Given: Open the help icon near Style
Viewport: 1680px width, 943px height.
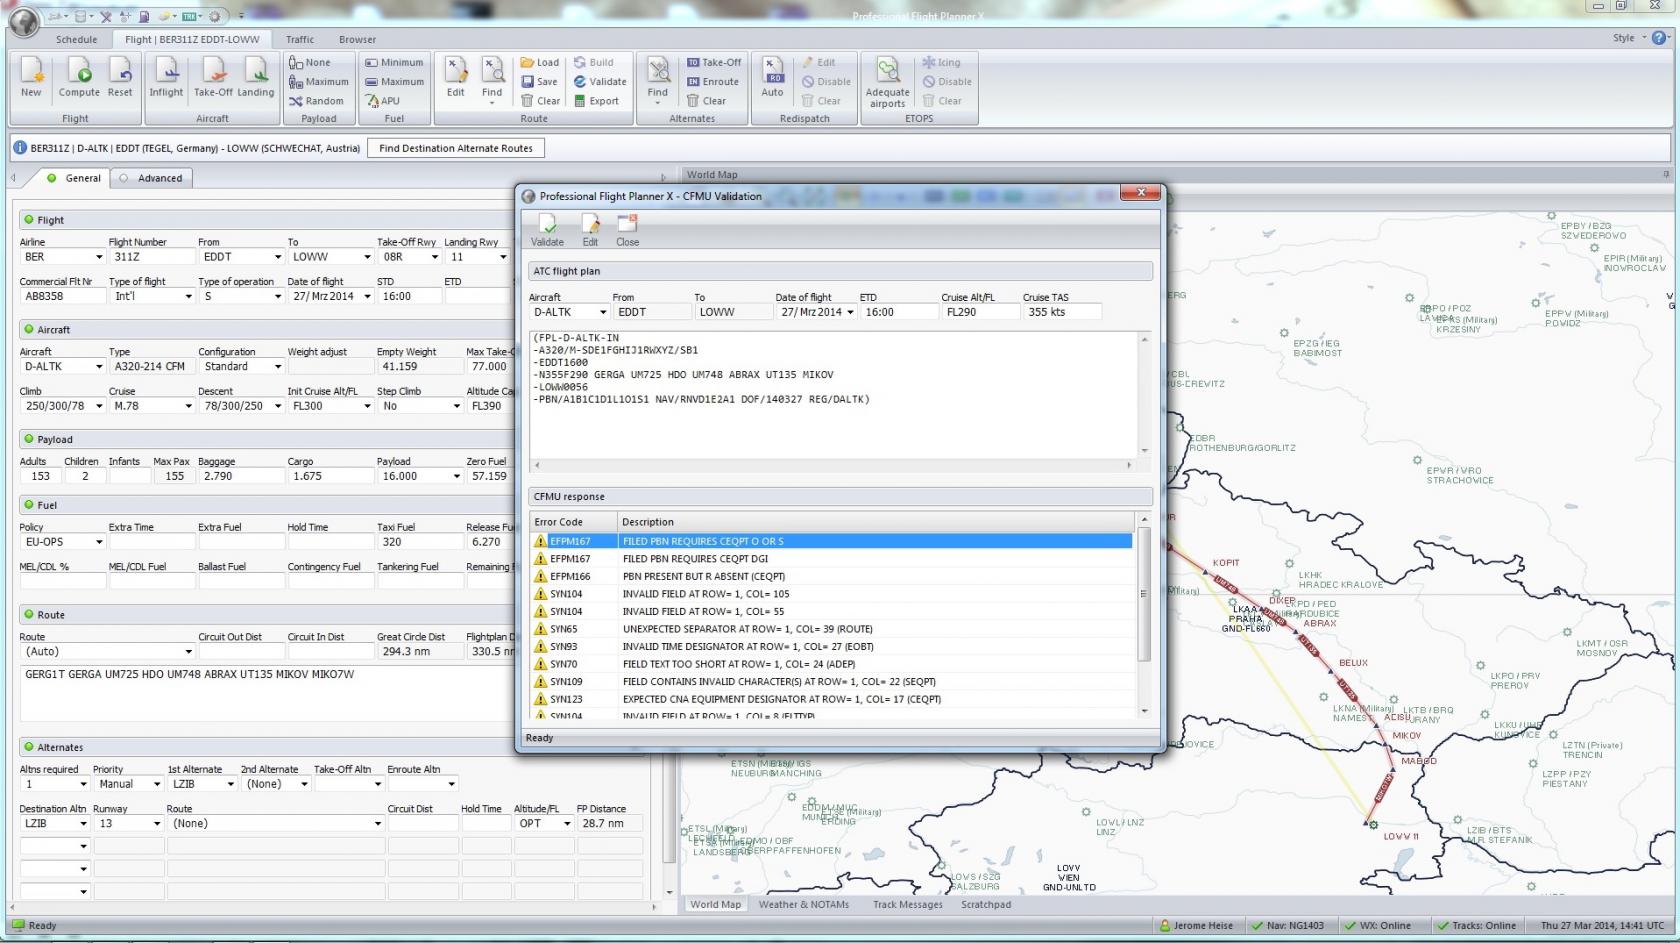Looking at the screenshot, I should tap(1659, 38).
